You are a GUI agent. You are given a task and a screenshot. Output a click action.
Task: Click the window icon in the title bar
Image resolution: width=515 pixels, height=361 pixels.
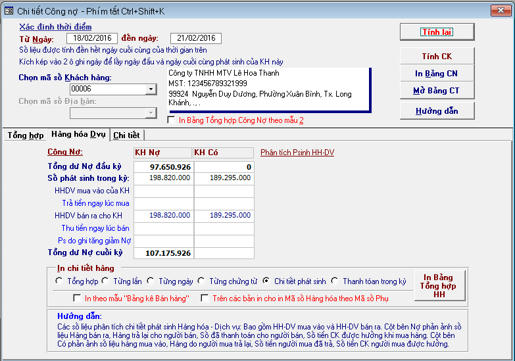coord(9,11)
